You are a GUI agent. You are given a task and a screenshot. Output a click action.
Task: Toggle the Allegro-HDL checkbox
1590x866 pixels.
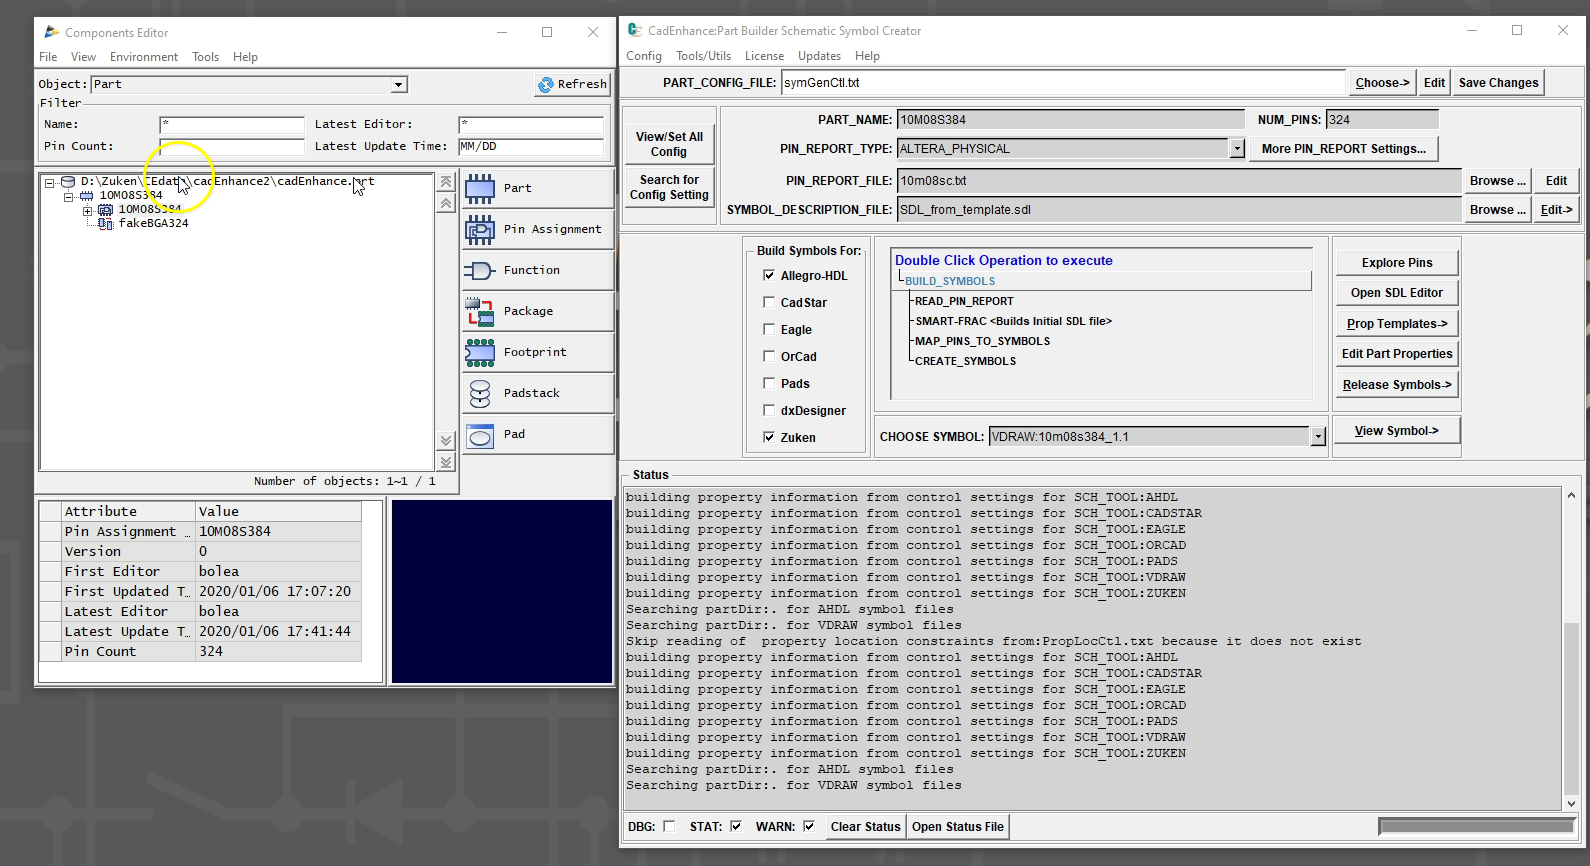769,275
